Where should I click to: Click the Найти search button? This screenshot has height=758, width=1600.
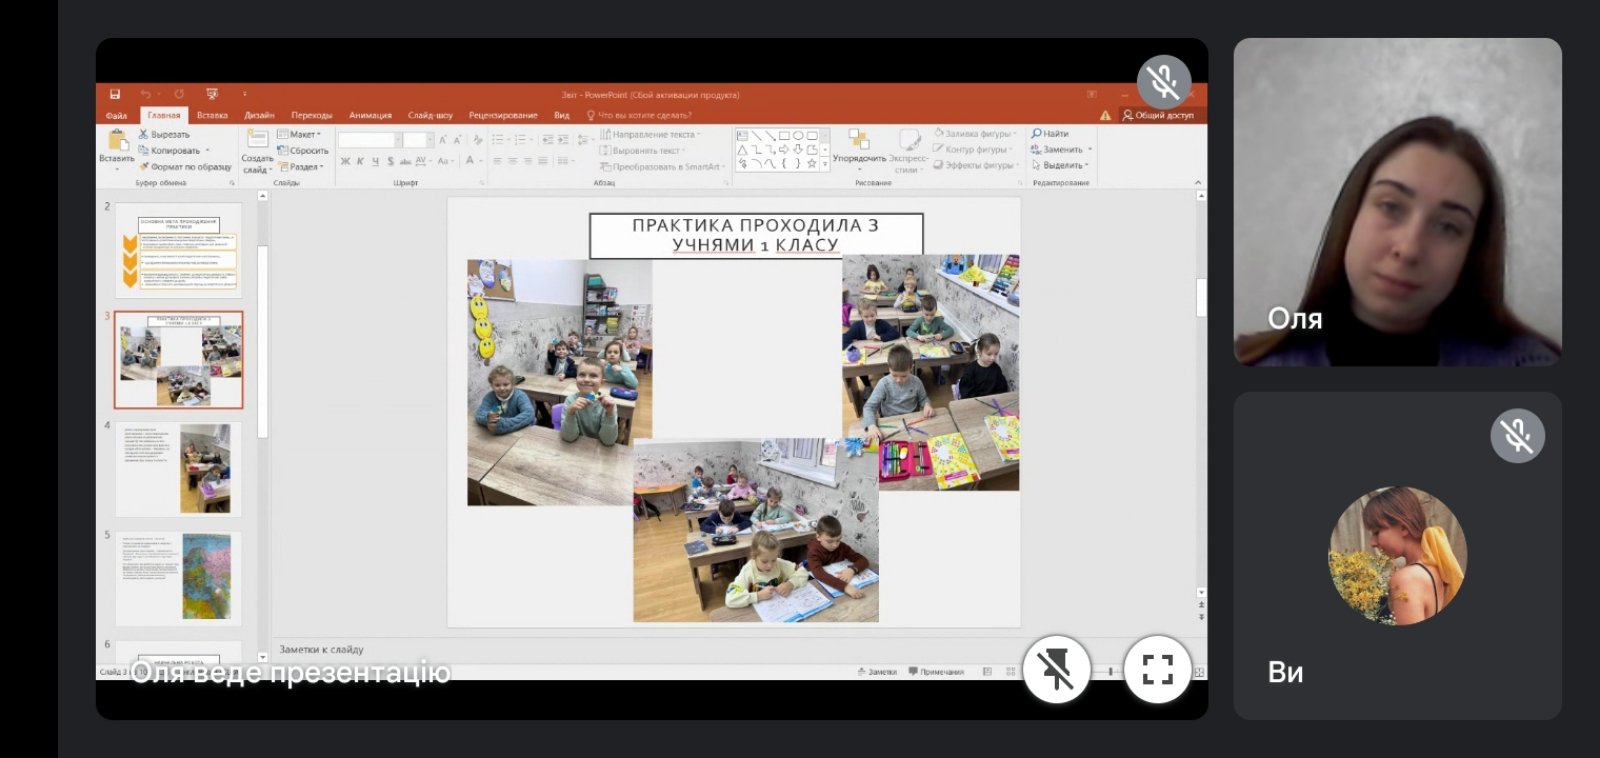click(x=1050, y=133)
